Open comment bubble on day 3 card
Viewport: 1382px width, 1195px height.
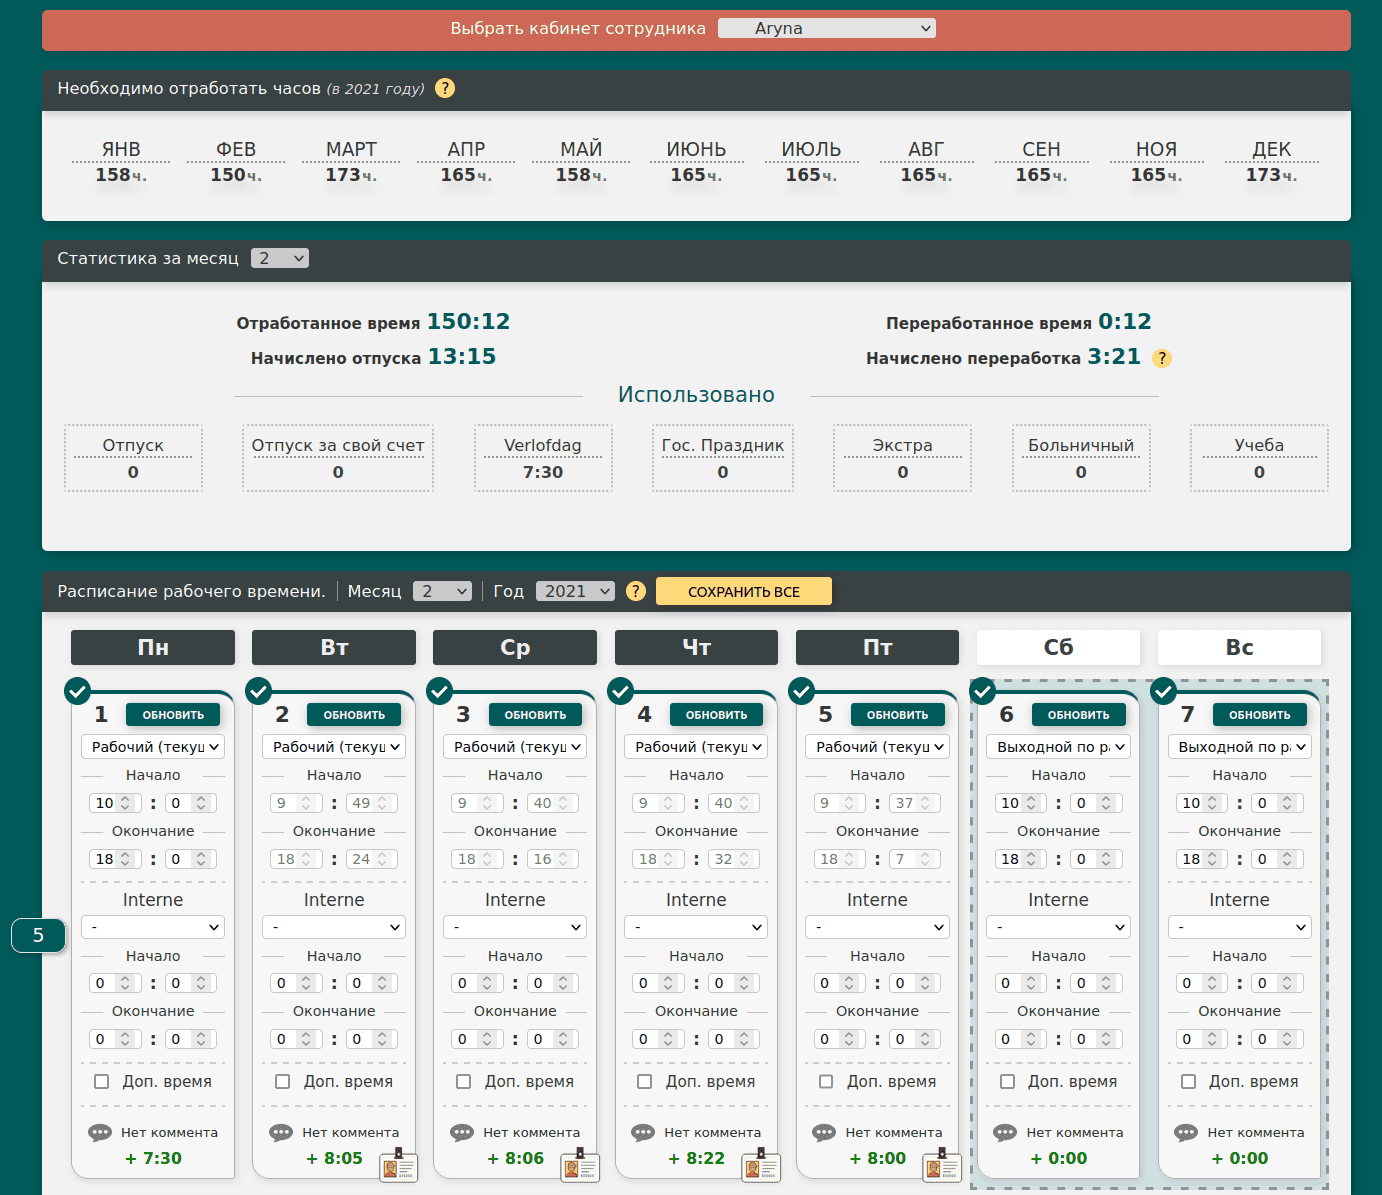point(462,1133)
